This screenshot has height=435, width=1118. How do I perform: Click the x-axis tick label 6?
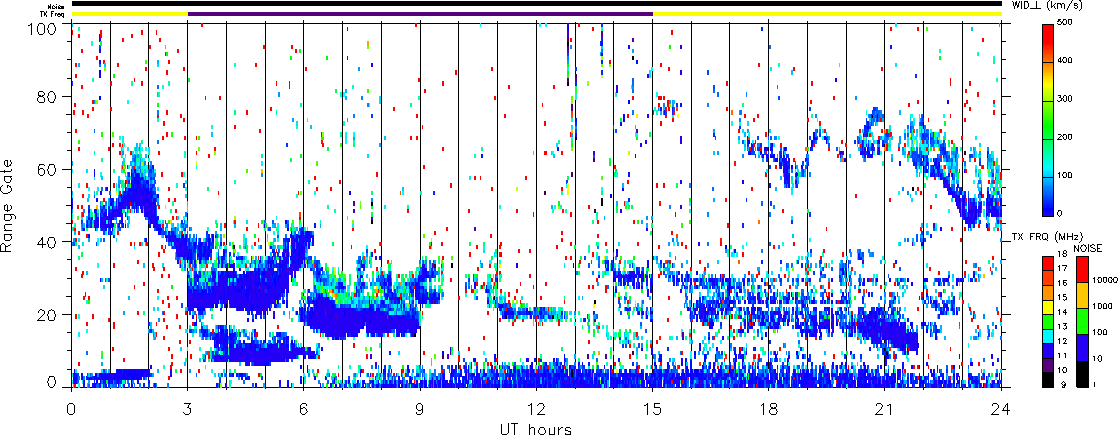pos(304,411)
